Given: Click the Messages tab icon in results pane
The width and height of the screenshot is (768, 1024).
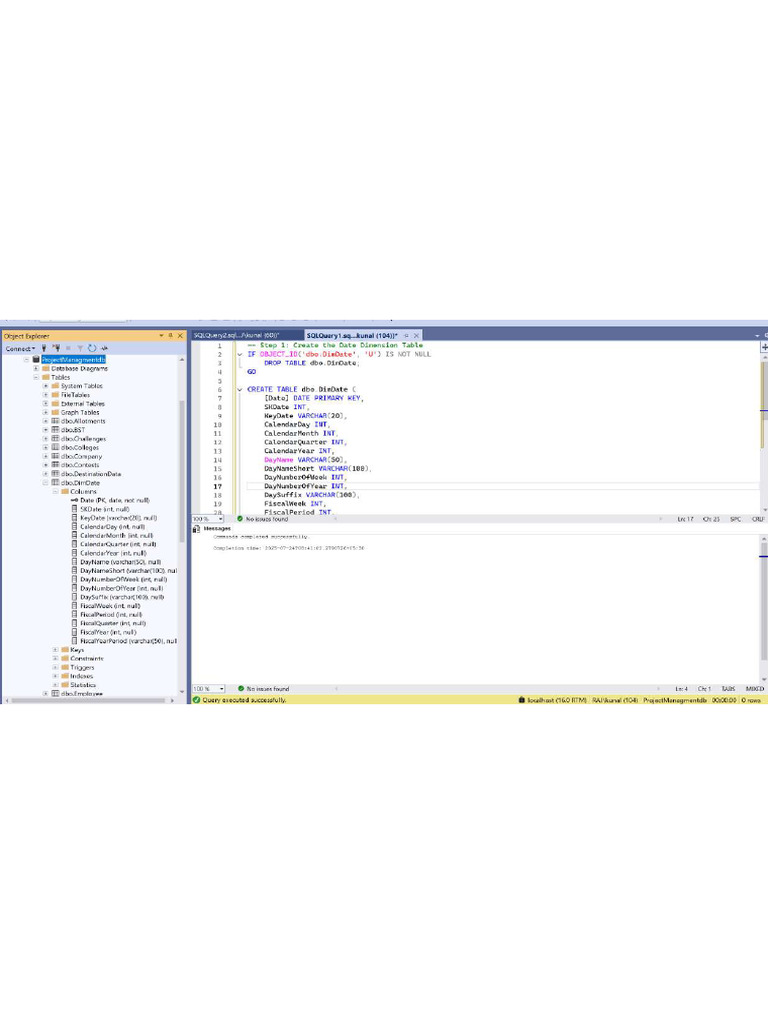Looking at the screenshot, I should (197, 528).
